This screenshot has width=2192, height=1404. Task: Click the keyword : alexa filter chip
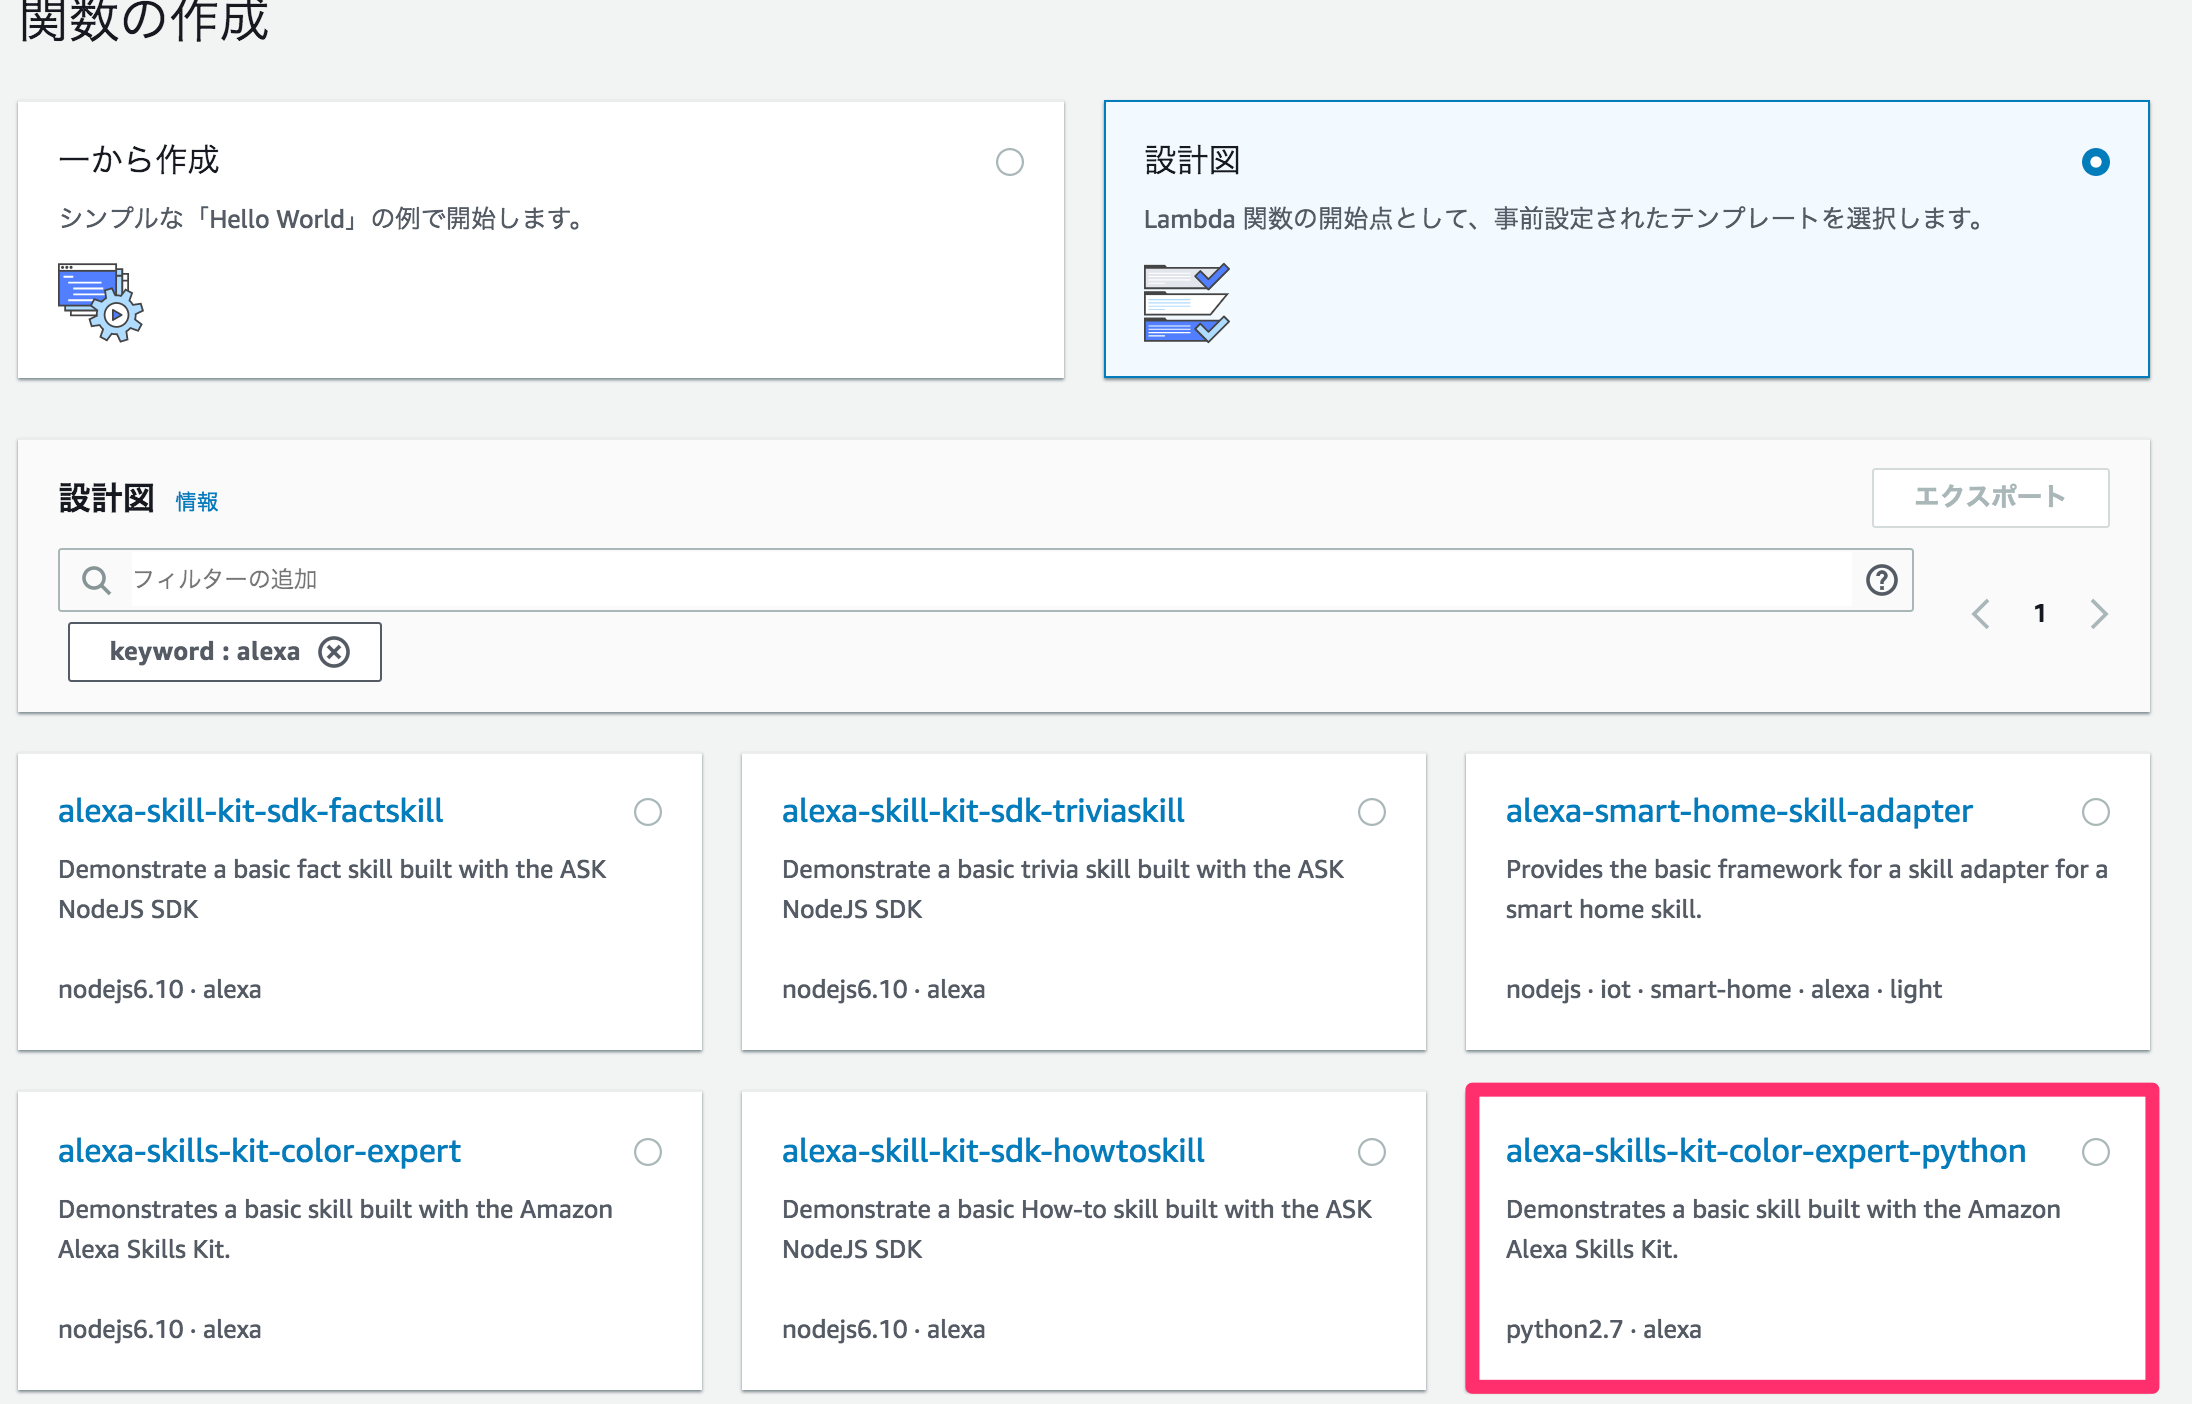coord(225,652)
